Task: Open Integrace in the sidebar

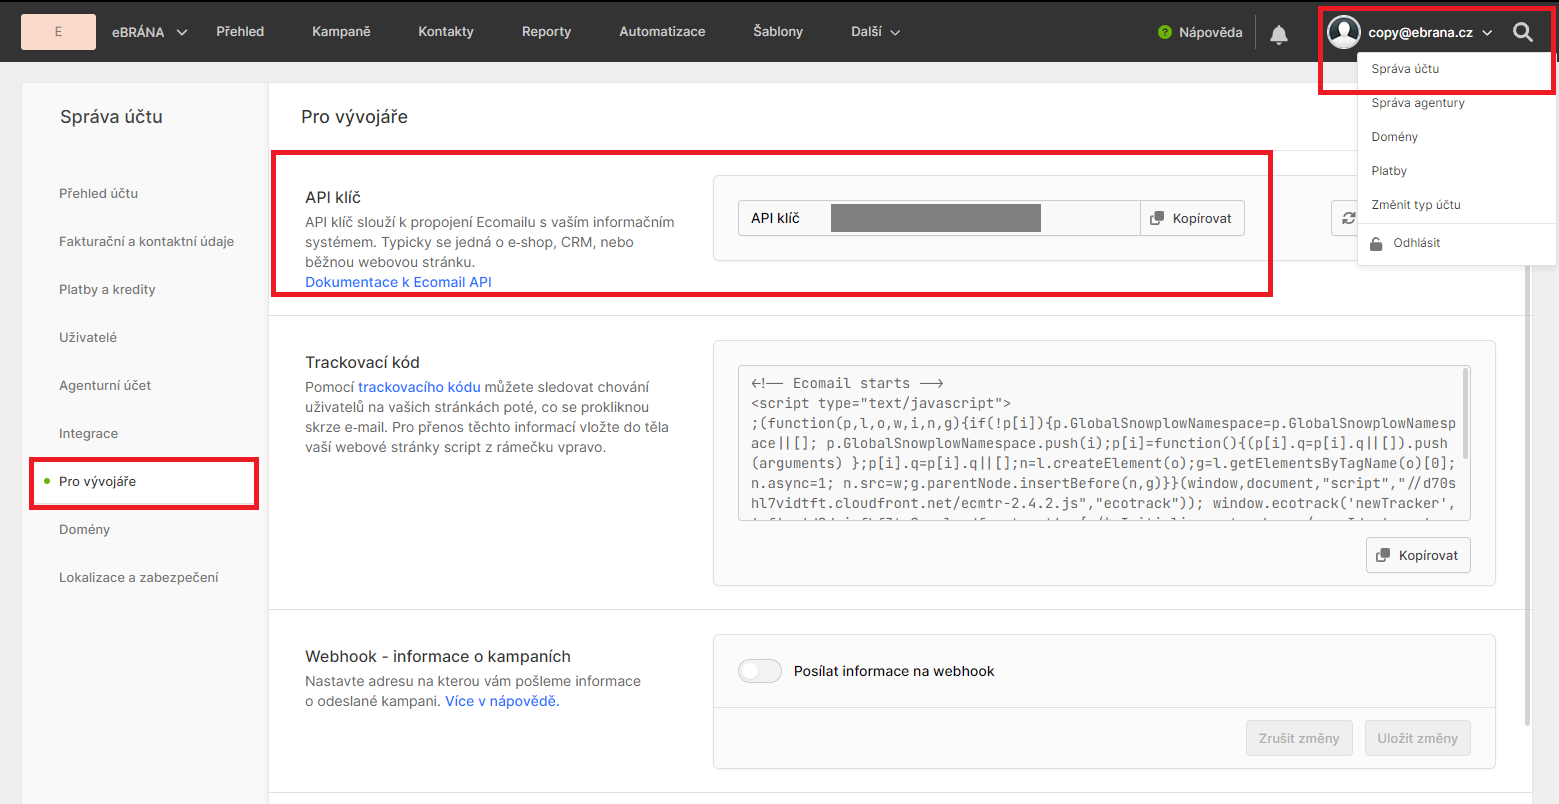Action: click(88, 434)
